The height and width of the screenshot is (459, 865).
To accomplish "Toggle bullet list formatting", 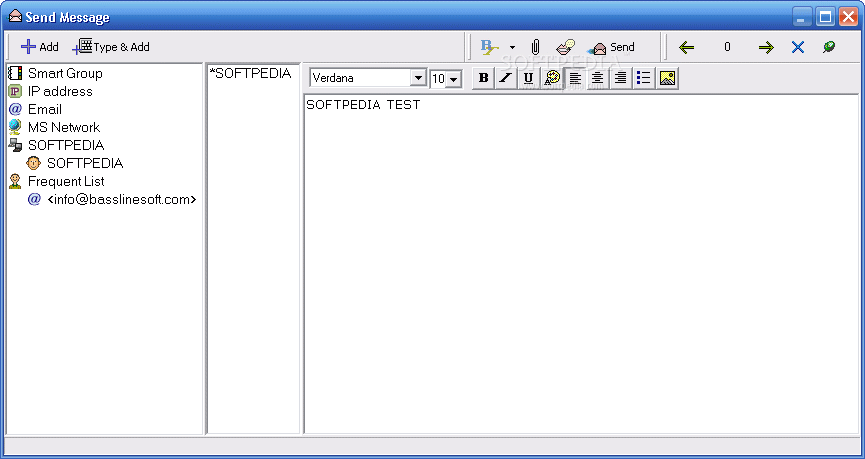I will point(643,78).
